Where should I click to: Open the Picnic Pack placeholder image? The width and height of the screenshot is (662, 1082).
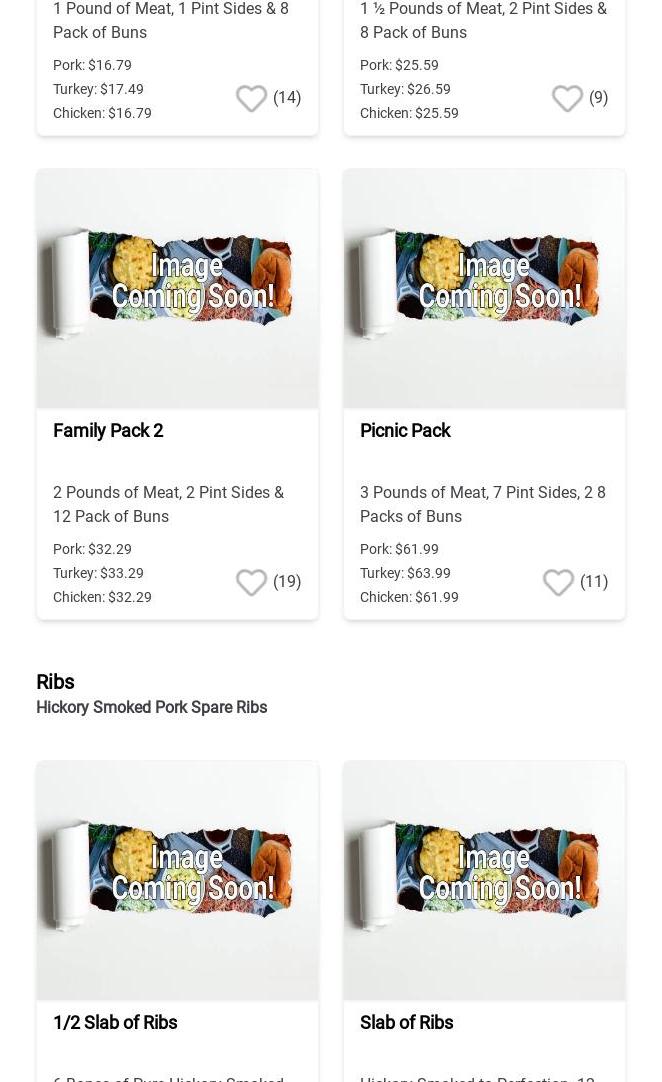pyautogui.click(x=484, y=288)
